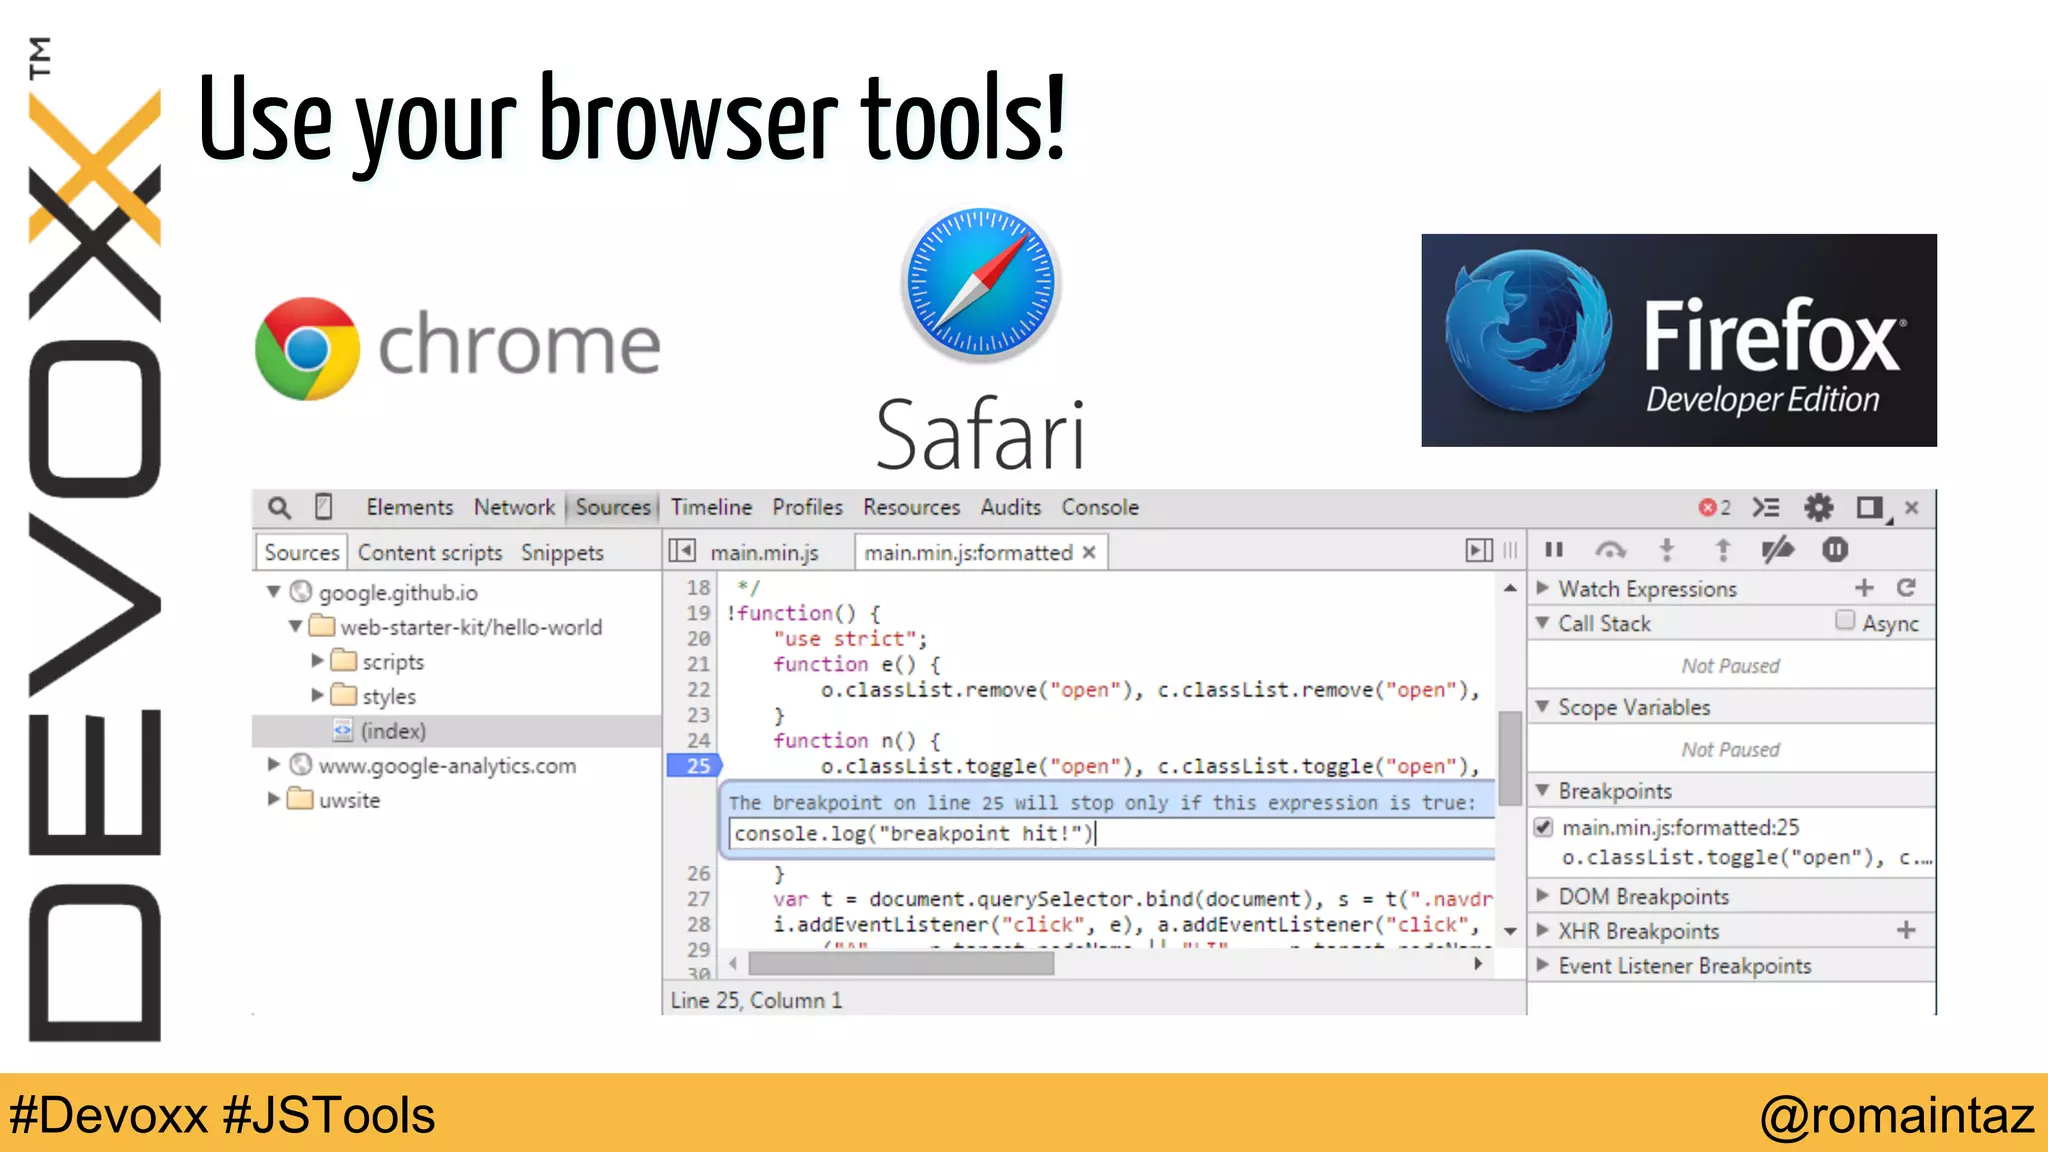Expand www.google-analytics.com node
Viewport: 2048px width, 1152px height.
[x=273, y=764]
